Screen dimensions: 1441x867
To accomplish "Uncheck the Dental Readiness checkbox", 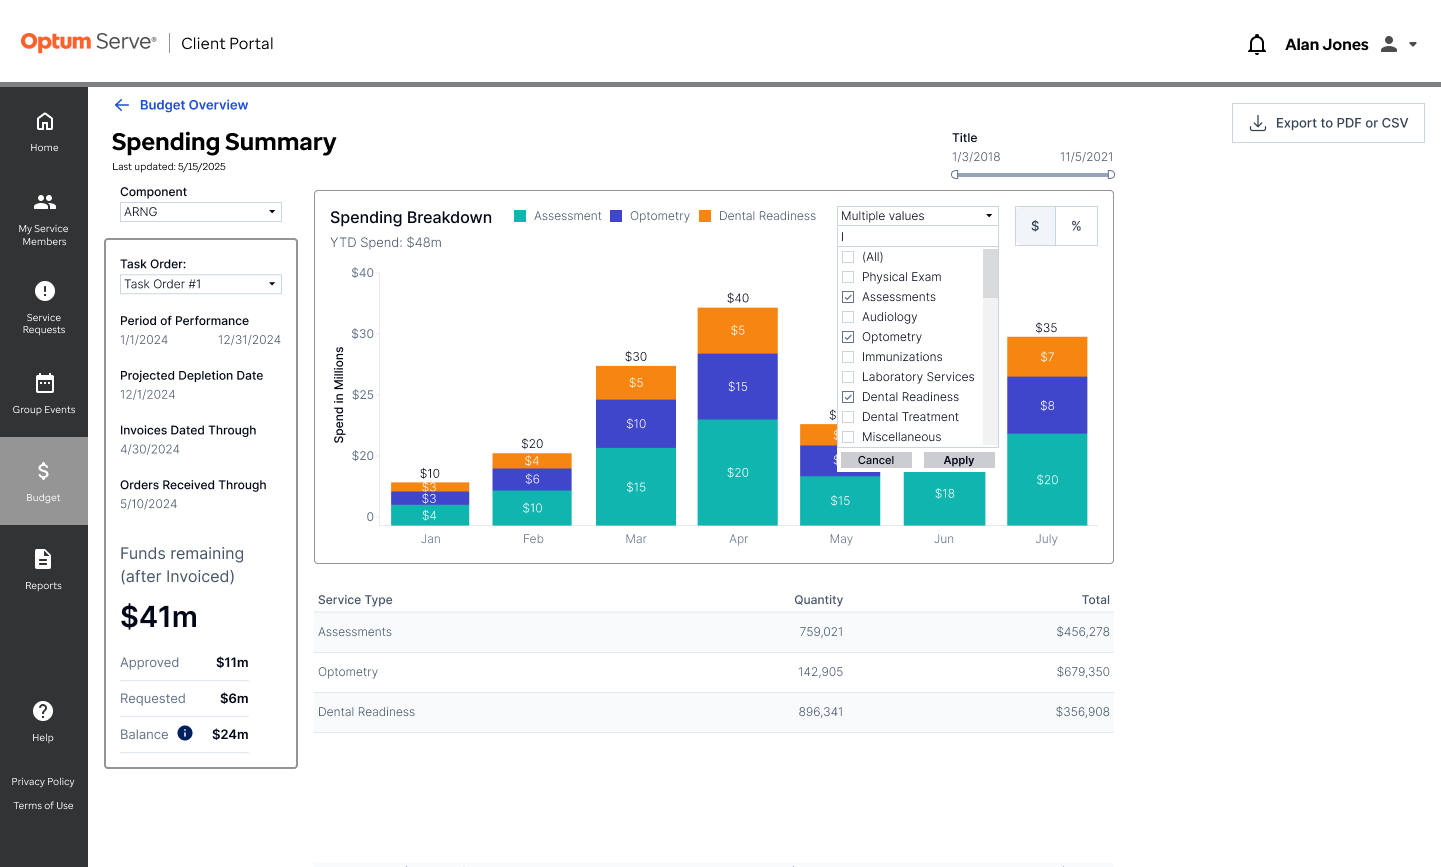I will tap(848, 397).
